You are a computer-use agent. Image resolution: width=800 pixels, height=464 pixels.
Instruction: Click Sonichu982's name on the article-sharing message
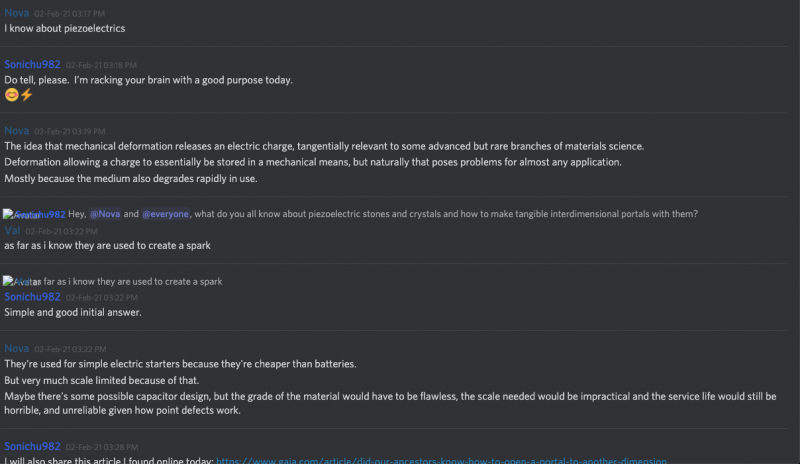[x=32, y=446]
